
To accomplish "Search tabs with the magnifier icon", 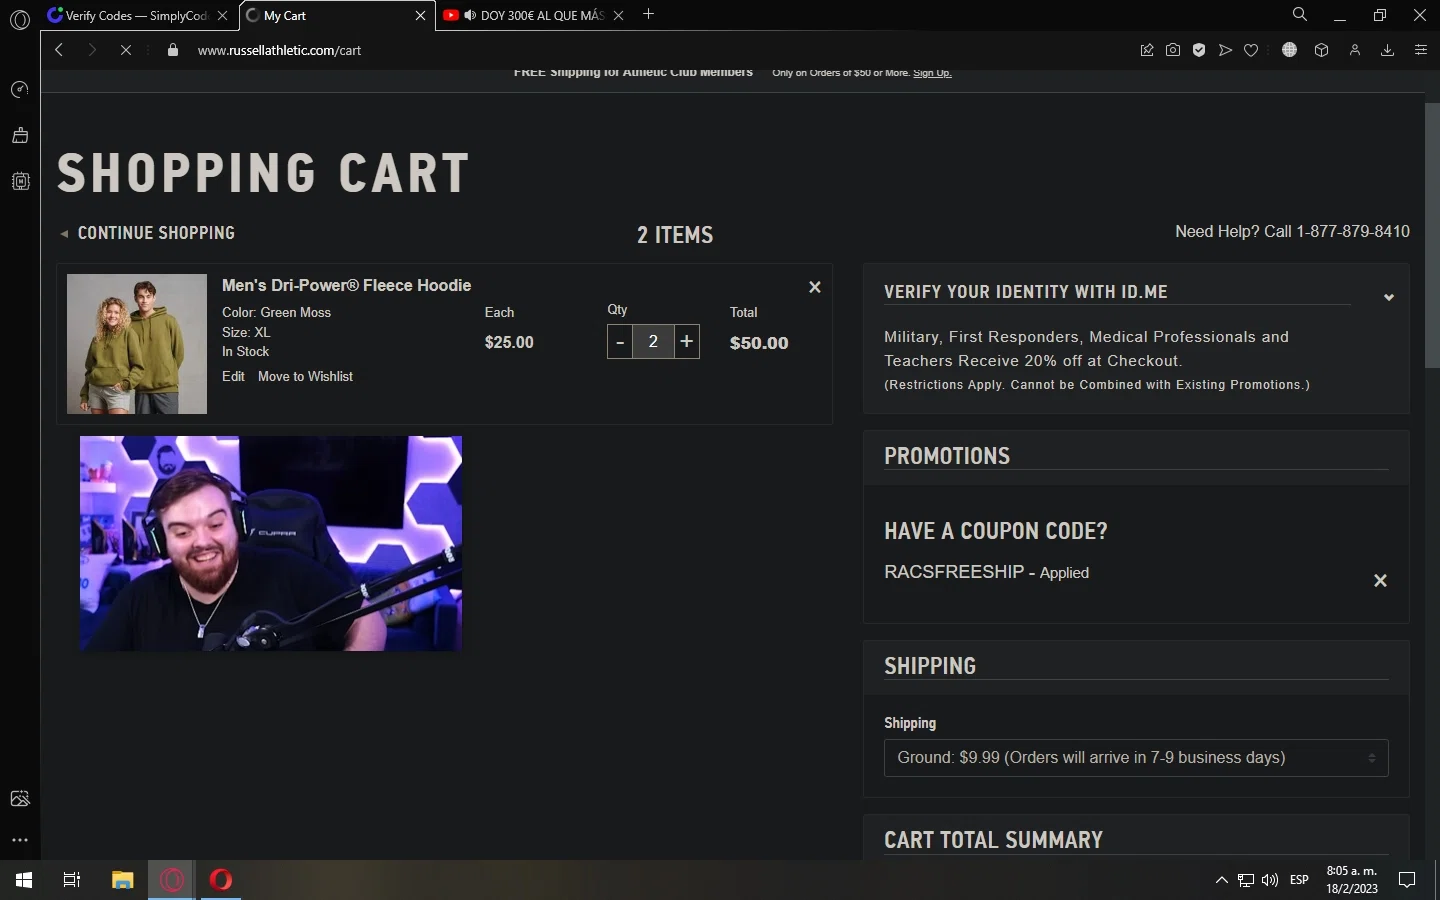I will 1300,14.
